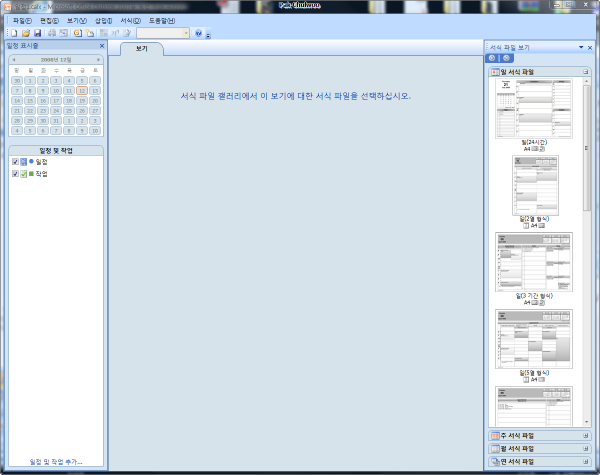Choose the 일(3 기간 형식) template thumbnail
The height and width of the screenshot is (475, 600).
pos(534,262)
